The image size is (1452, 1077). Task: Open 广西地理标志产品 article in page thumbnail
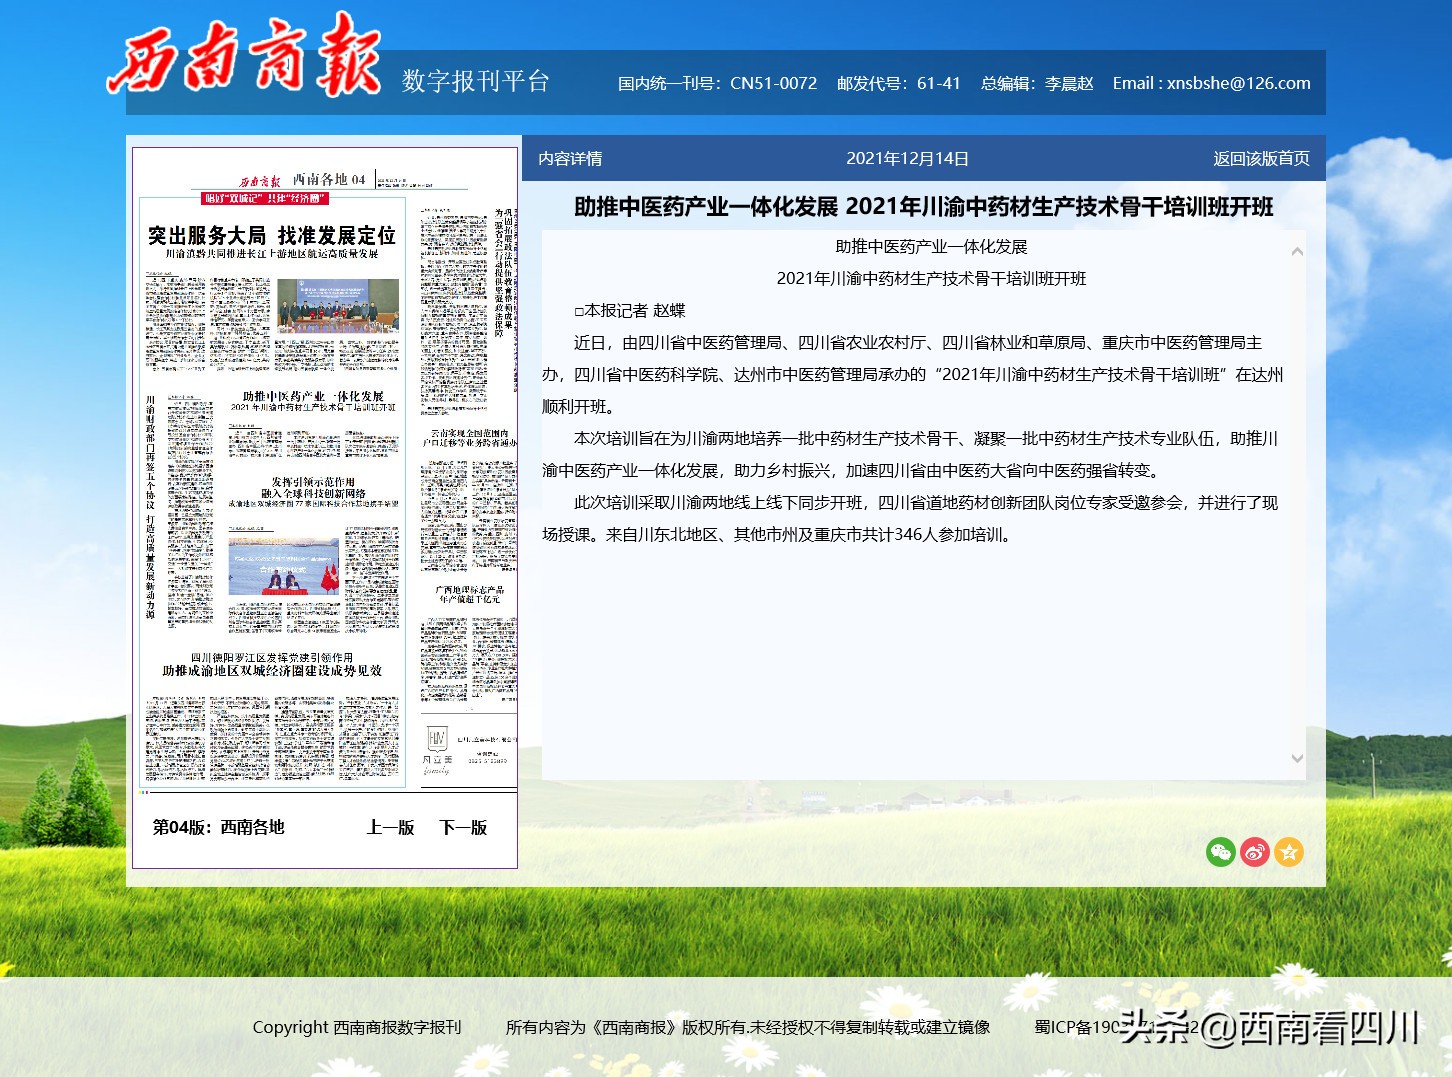click(470, 594)
